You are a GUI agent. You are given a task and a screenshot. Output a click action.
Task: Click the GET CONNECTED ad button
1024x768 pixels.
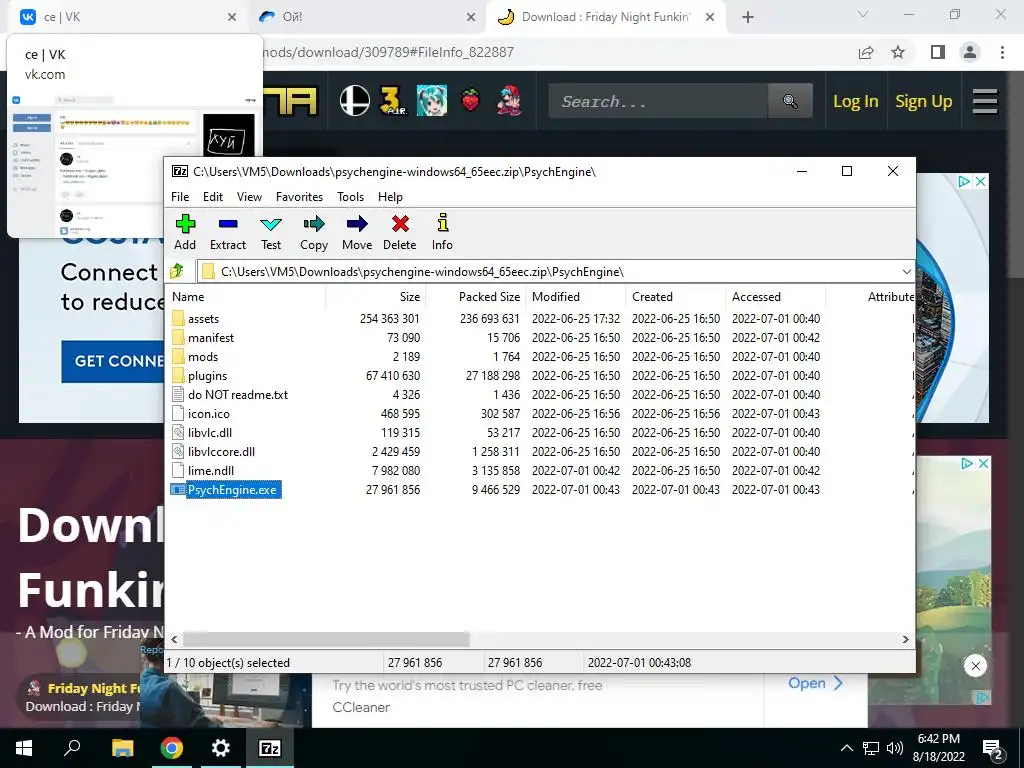click(113, 361)
